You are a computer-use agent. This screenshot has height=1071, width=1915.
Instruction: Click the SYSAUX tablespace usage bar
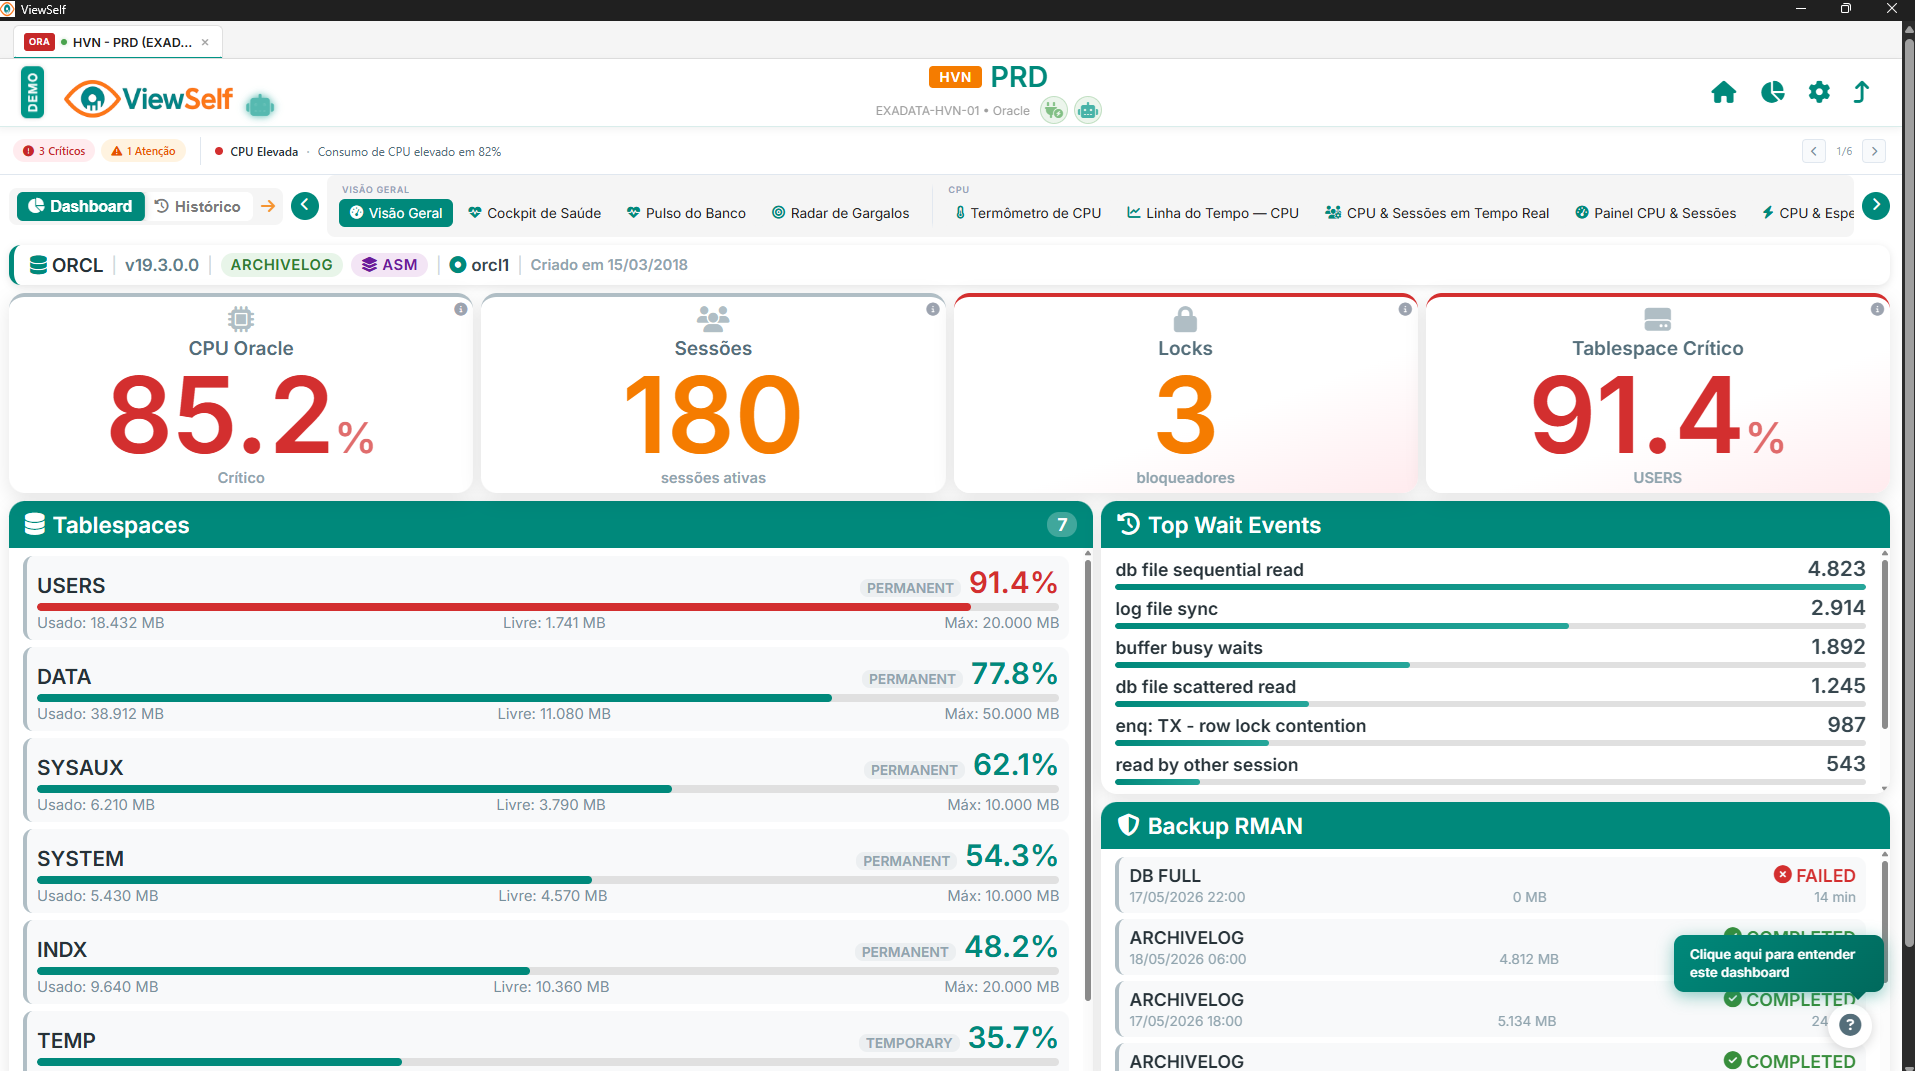(x=548, y=789)
